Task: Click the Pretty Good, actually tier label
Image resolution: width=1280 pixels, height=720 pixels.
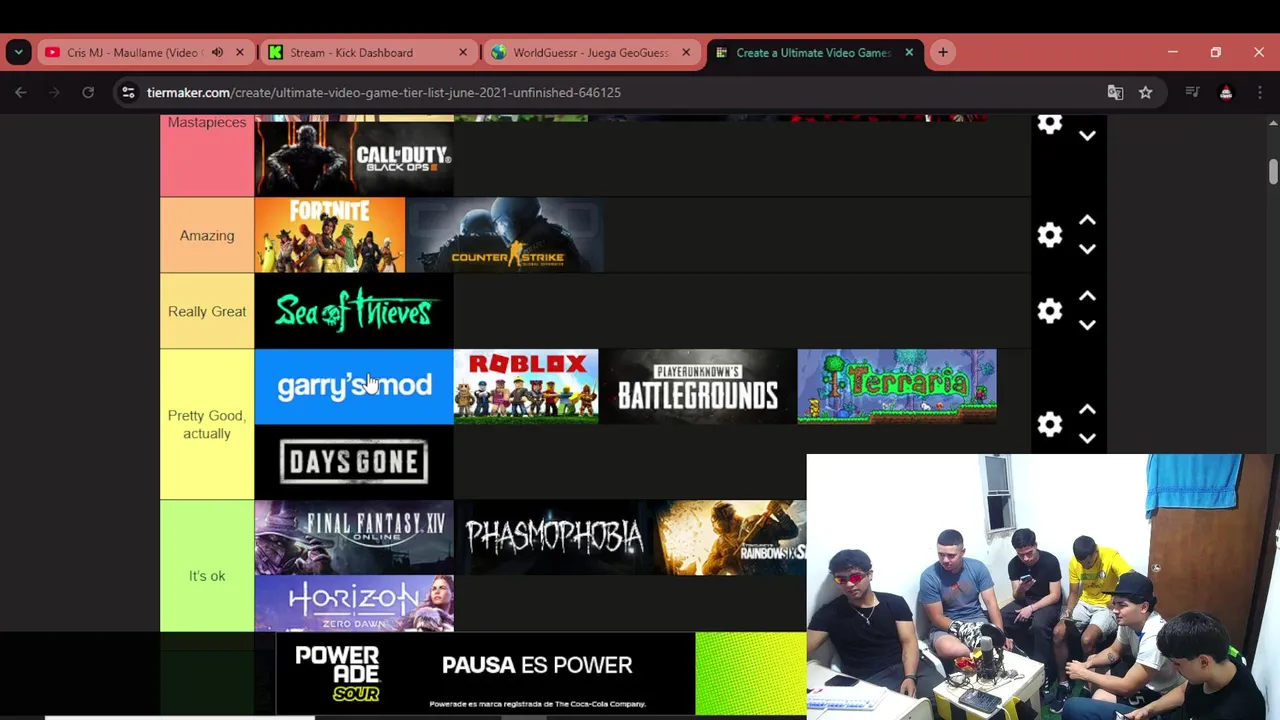Action: pos(207,424)
